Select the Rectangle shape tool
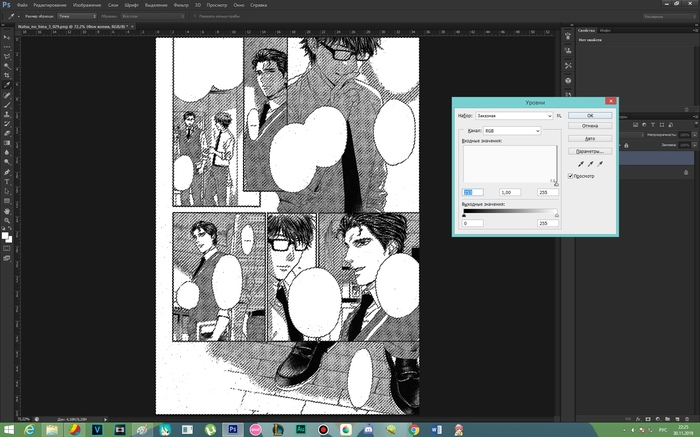This screenshot has height=437, width=700. pyautogui.click(x=7, y=201)
